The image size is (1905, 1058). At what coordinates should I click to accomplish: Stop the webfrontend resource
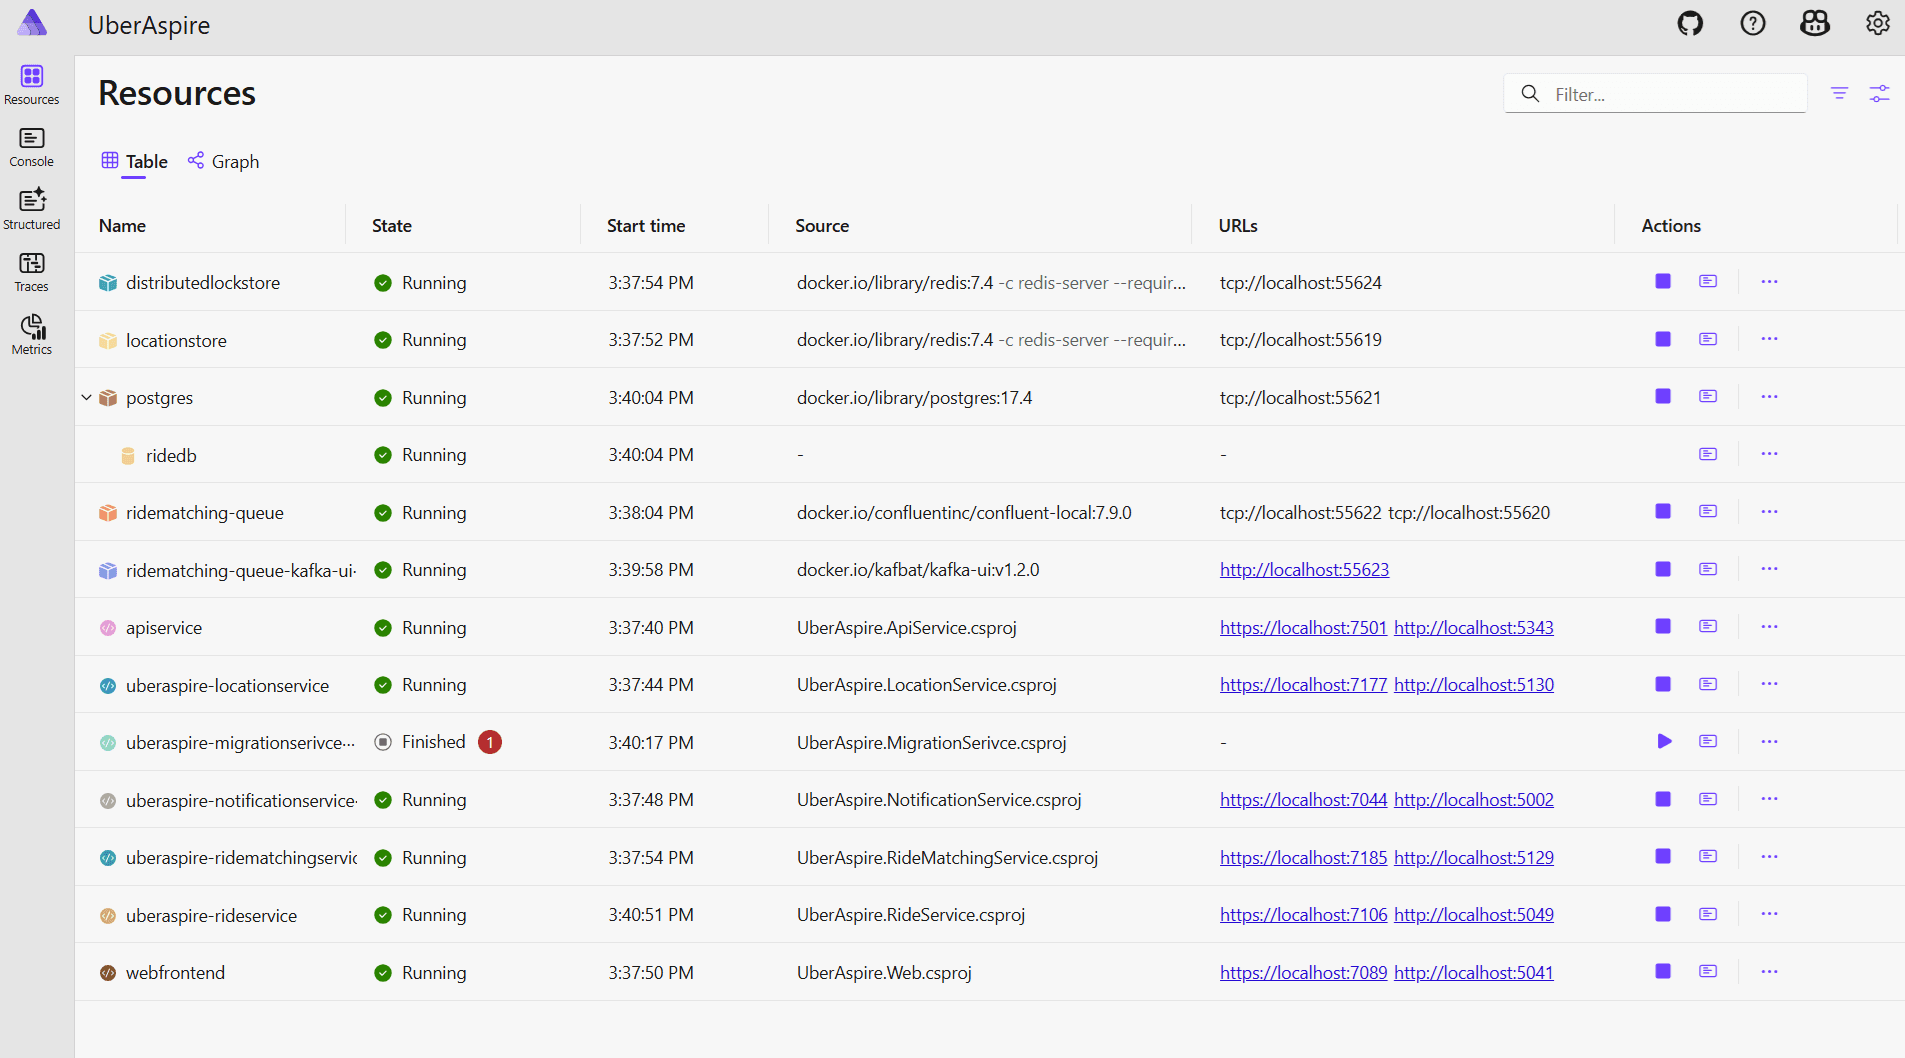pyautogui.click(x=1663, y=972)
